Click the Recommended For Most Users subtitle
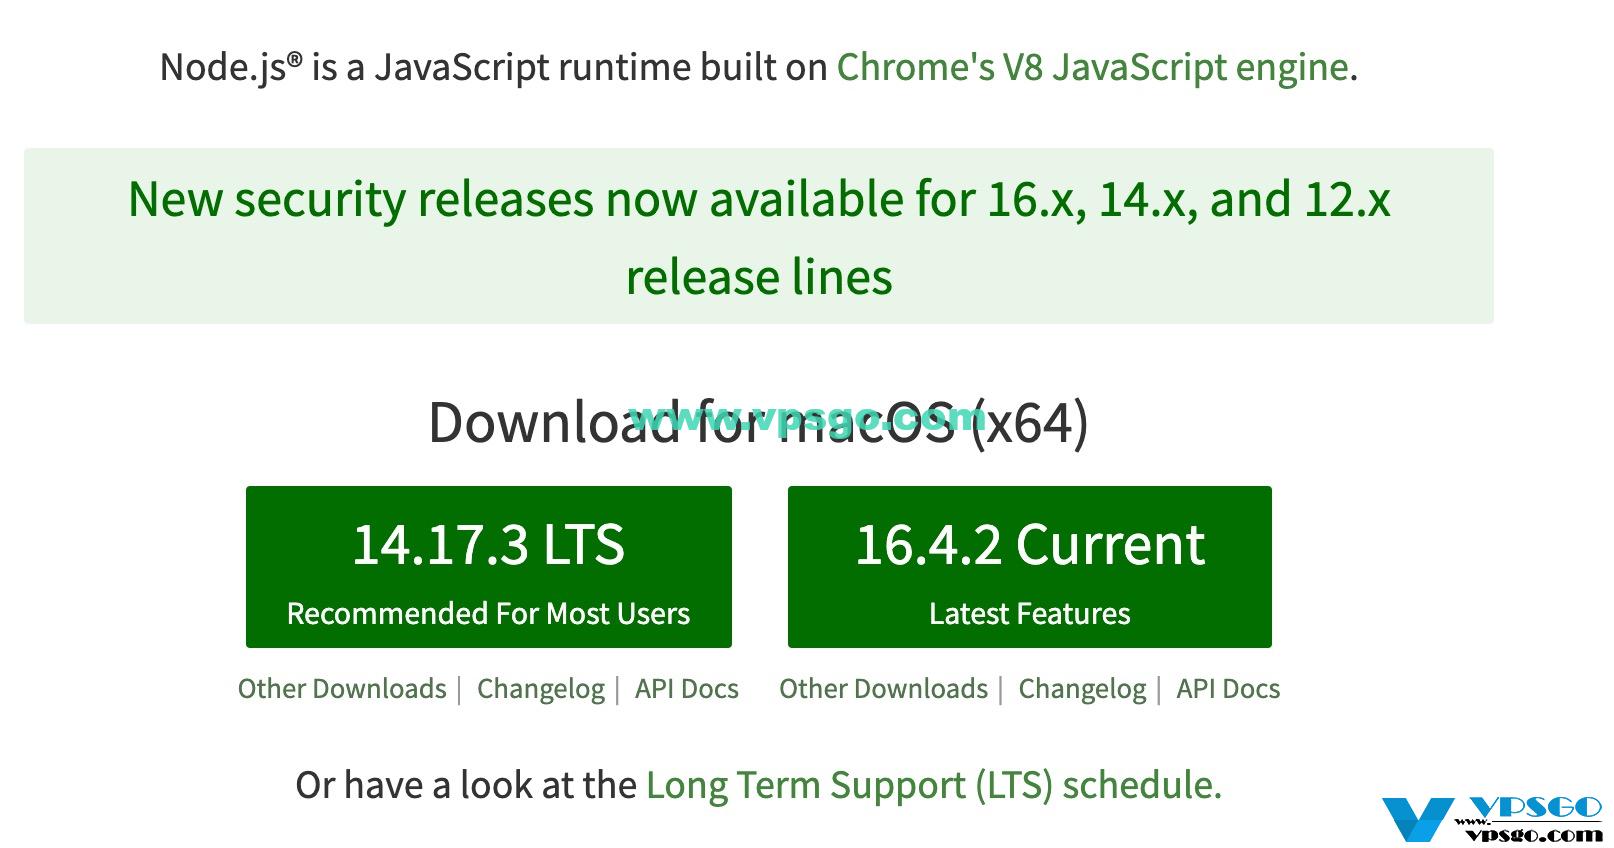 pyautogui.click(x=488, y=613)
